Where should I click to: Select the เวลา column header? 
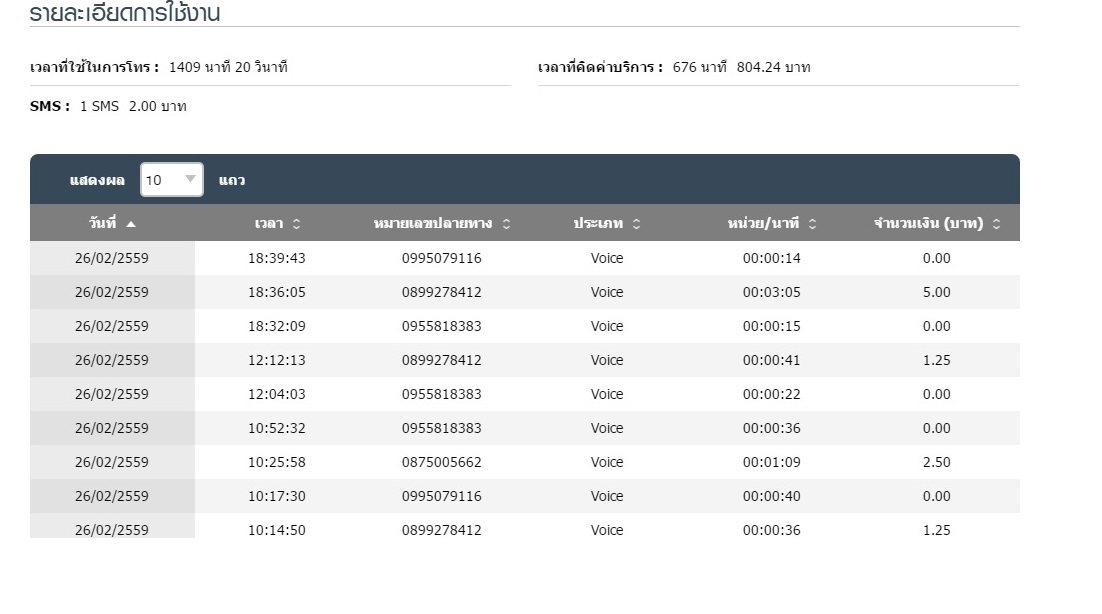point(277,223)
